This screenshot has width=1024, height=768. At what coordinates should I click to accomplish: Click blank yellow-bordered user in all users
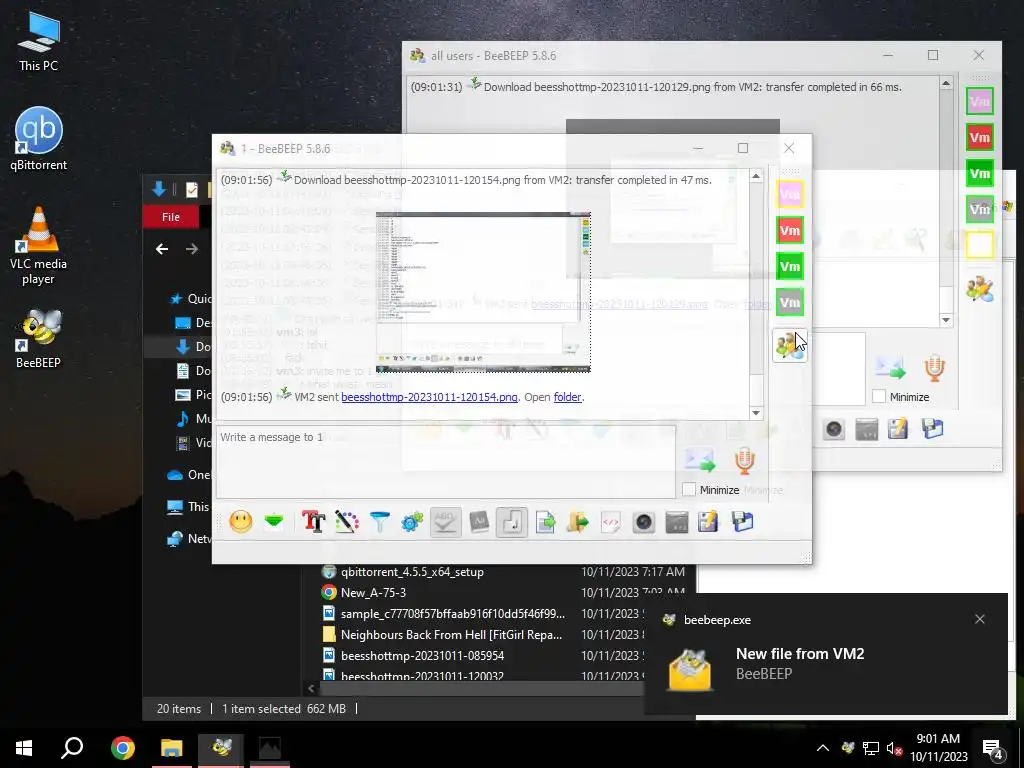(980, 245)
